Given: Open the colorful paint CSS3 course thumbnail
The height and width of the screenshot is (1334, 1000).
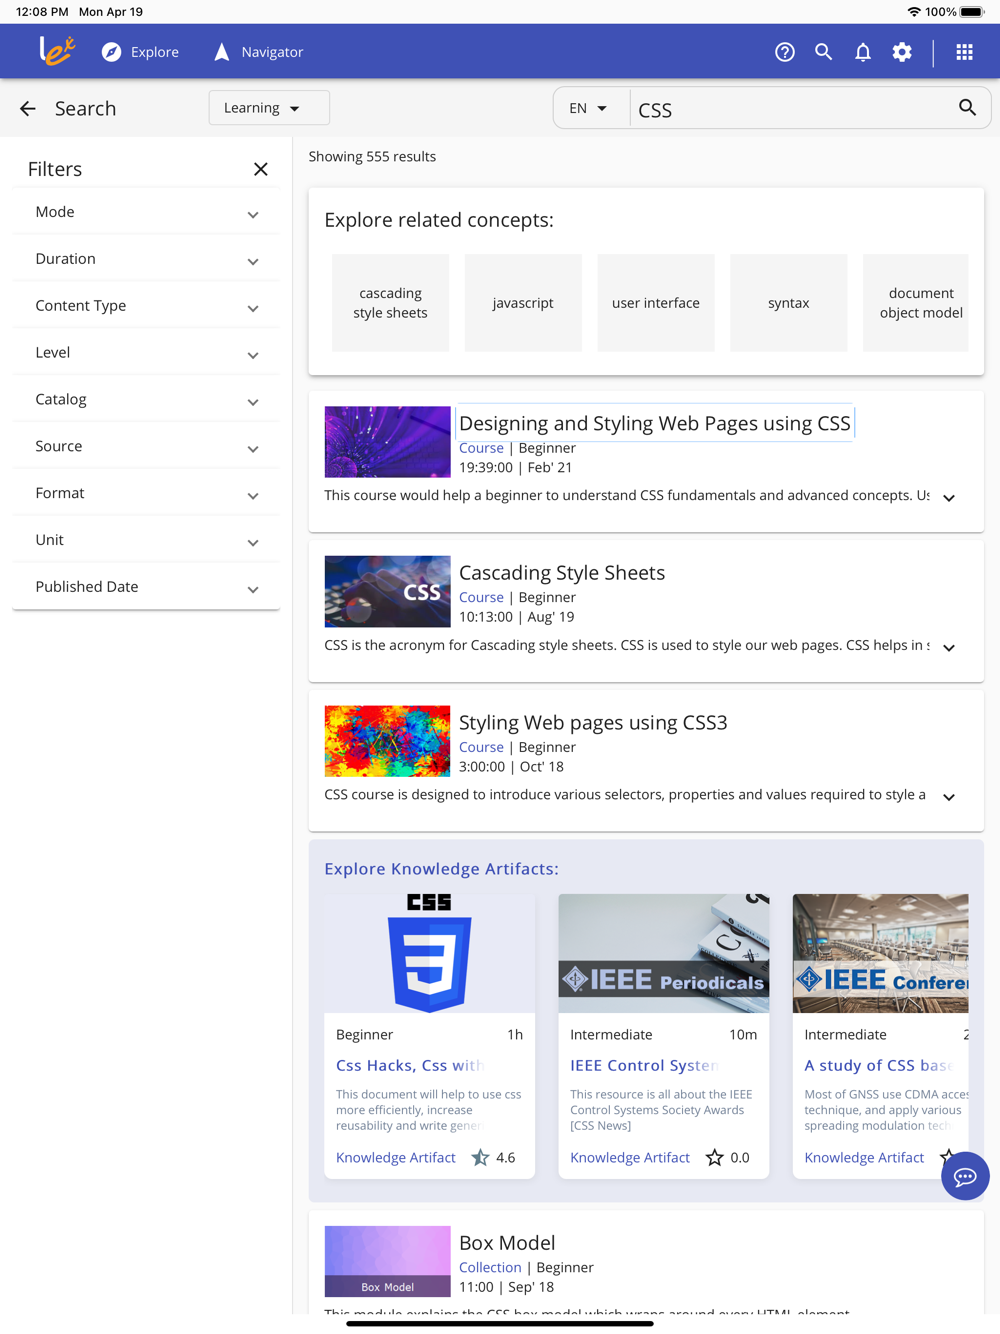Looking at the screenshot, I should tap(387, 741).
